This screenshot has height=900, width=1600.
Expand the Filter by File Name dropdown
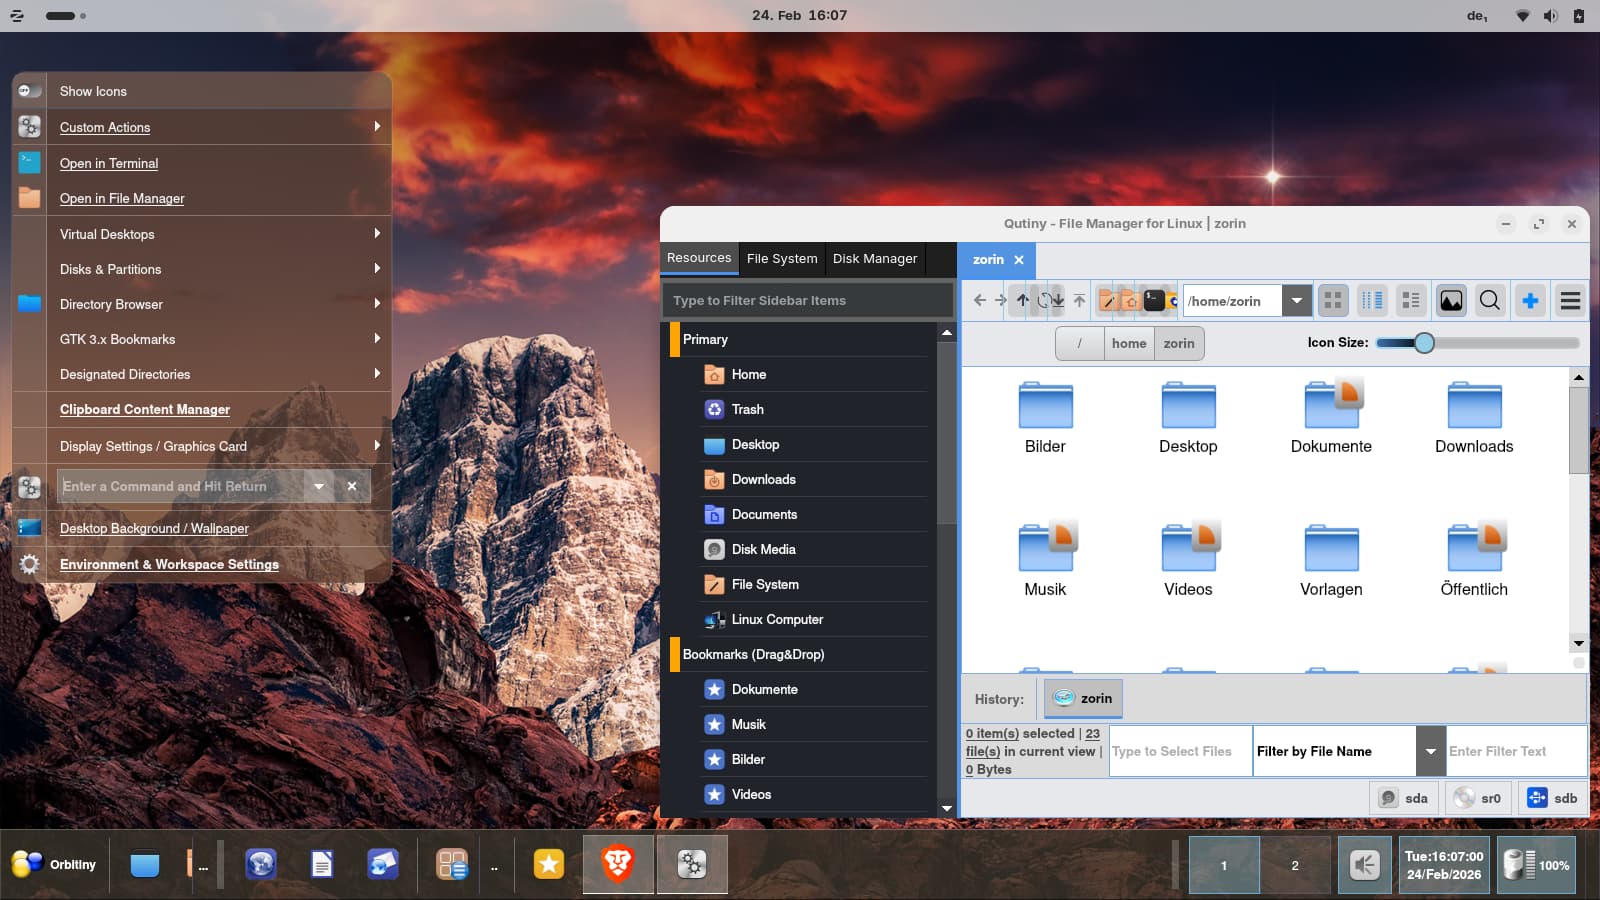pos(1431,751)
